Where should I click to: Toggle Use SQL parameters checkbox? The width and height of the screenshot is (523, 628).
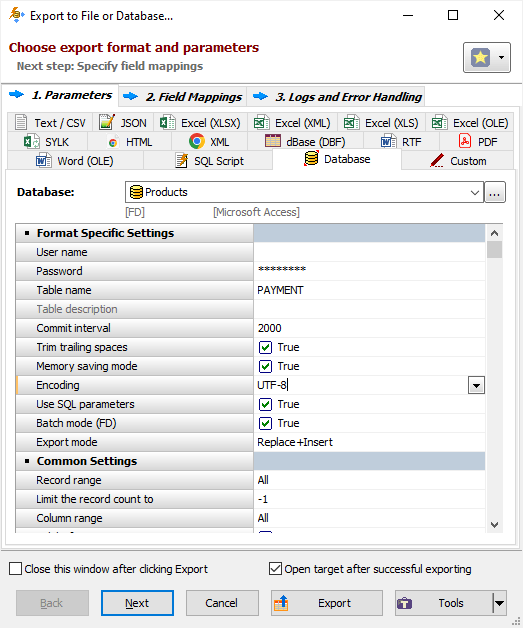(265, 404)
